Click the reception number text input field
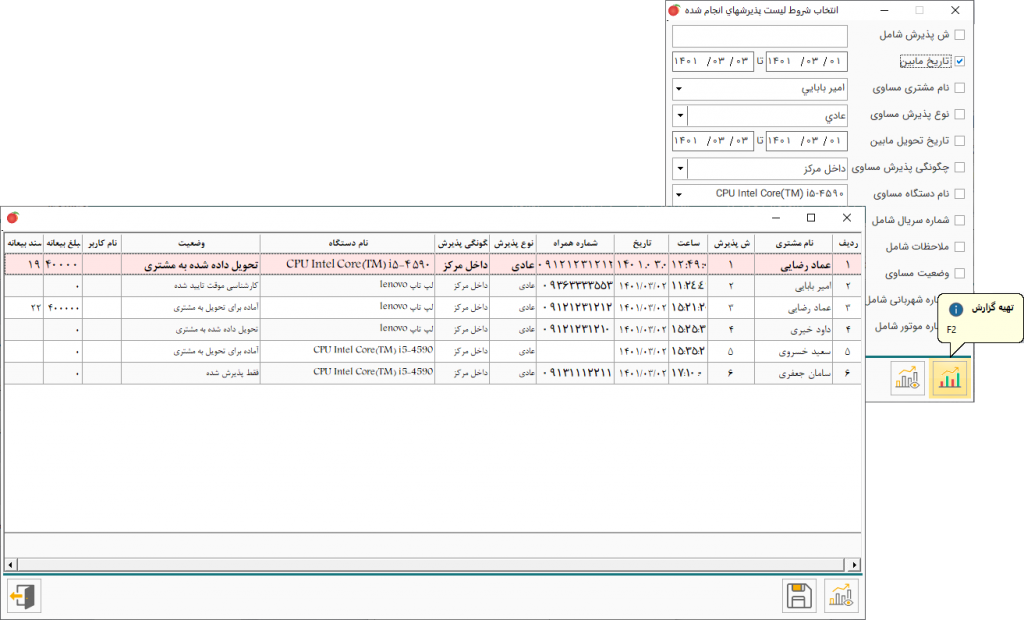This screenshot has width=1024, height=620. tap(760, 36)
